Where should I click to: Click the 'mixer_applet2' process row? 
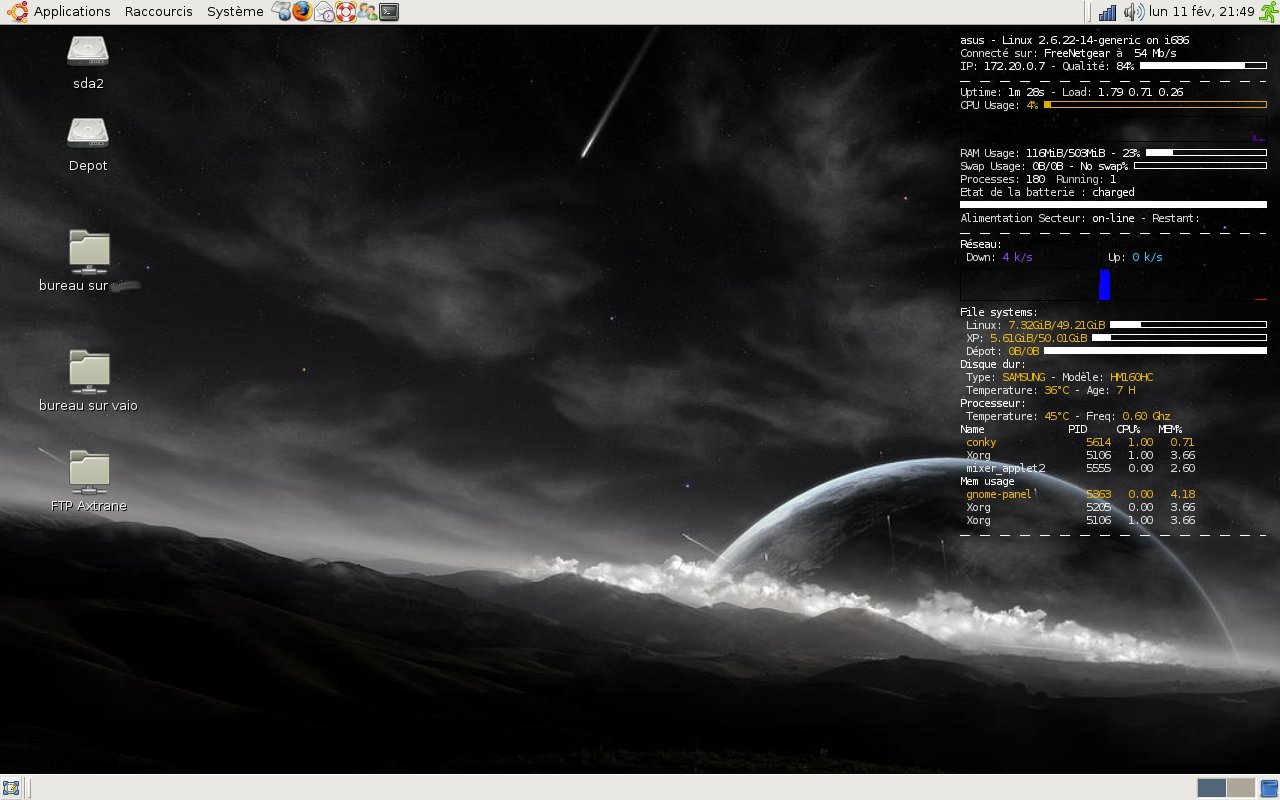pyautogui.click(x=1080, y=468)
